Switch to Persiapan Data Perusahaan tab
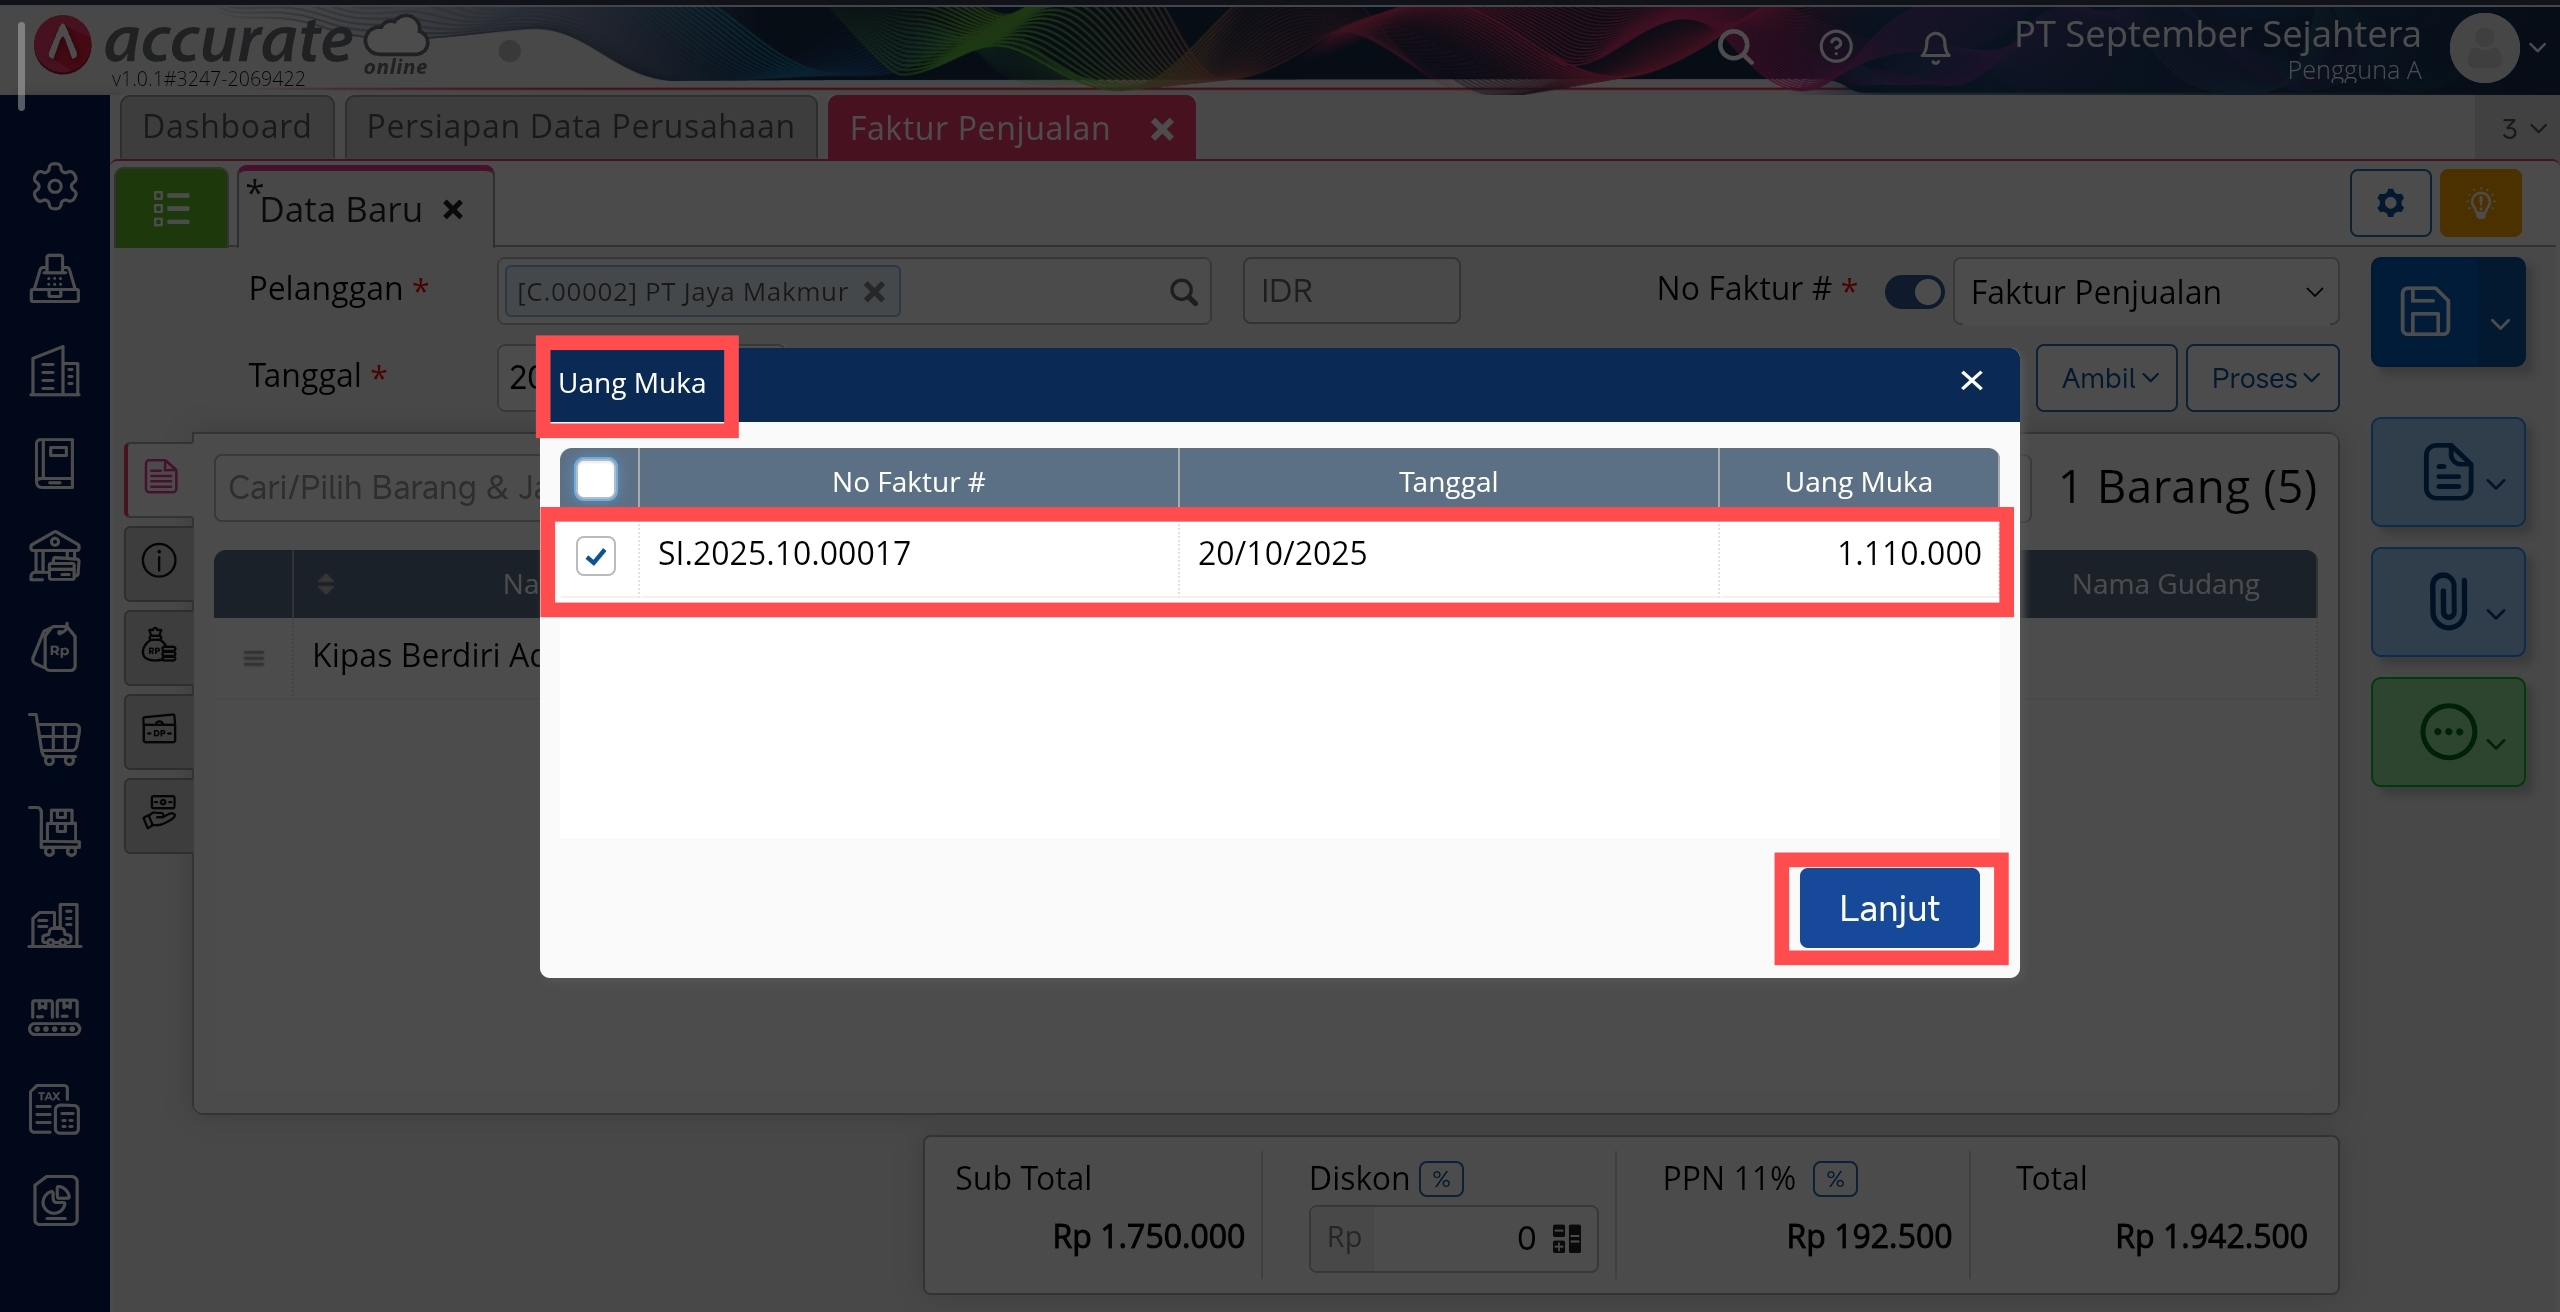2560x1312 pixels. 580,127
